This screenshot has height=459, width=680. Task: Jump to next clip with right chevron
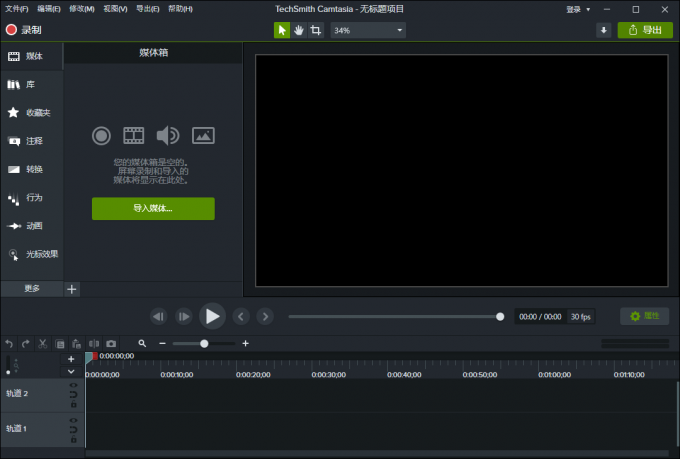click(265, 317)
